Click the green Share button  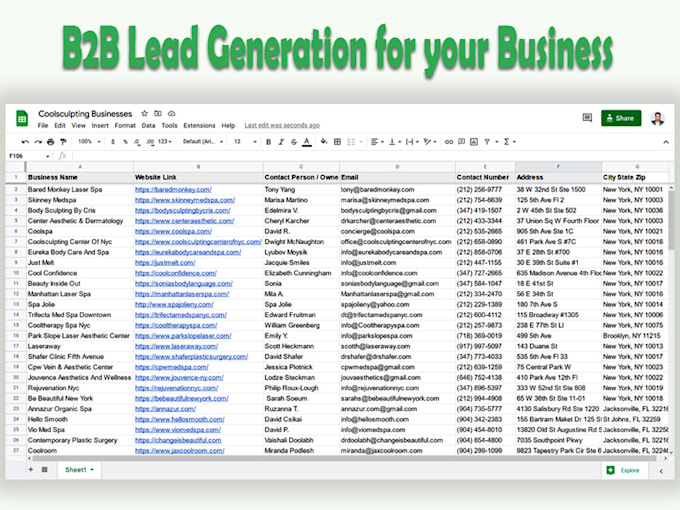[621, 118]
